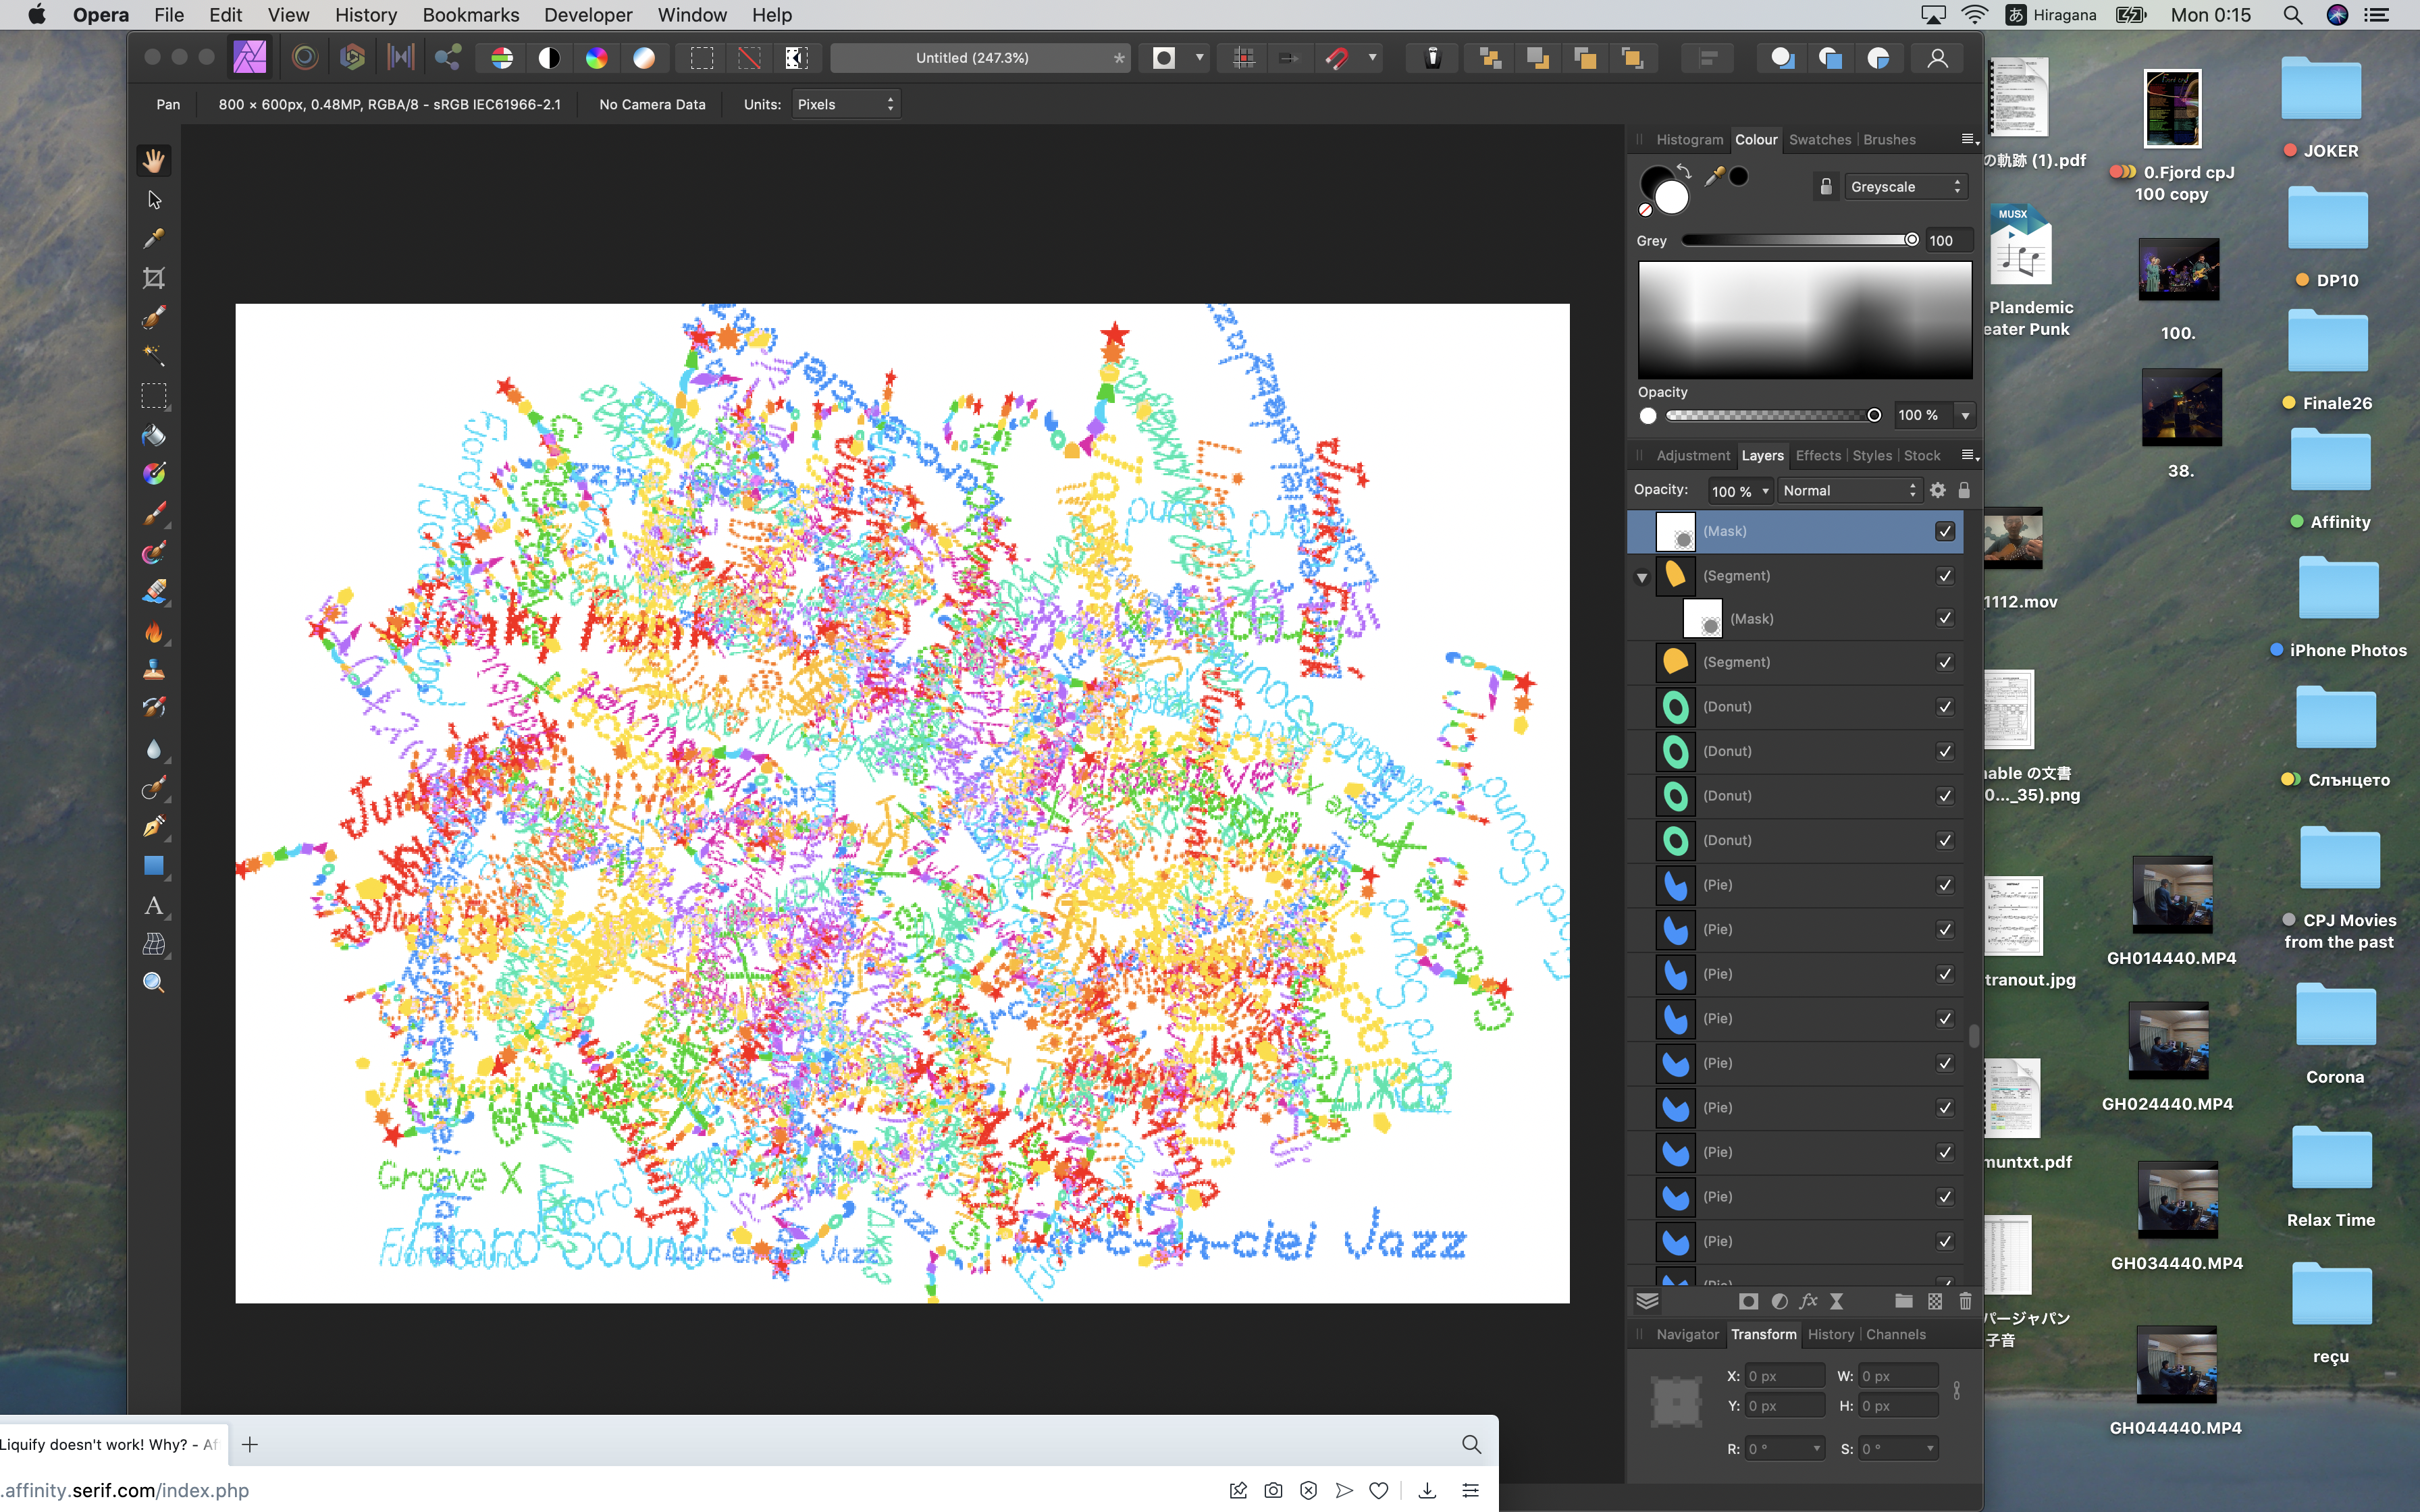2420x1512 pixels.
Task: Select the Erase Brush tool
Action: click(154, 592)
